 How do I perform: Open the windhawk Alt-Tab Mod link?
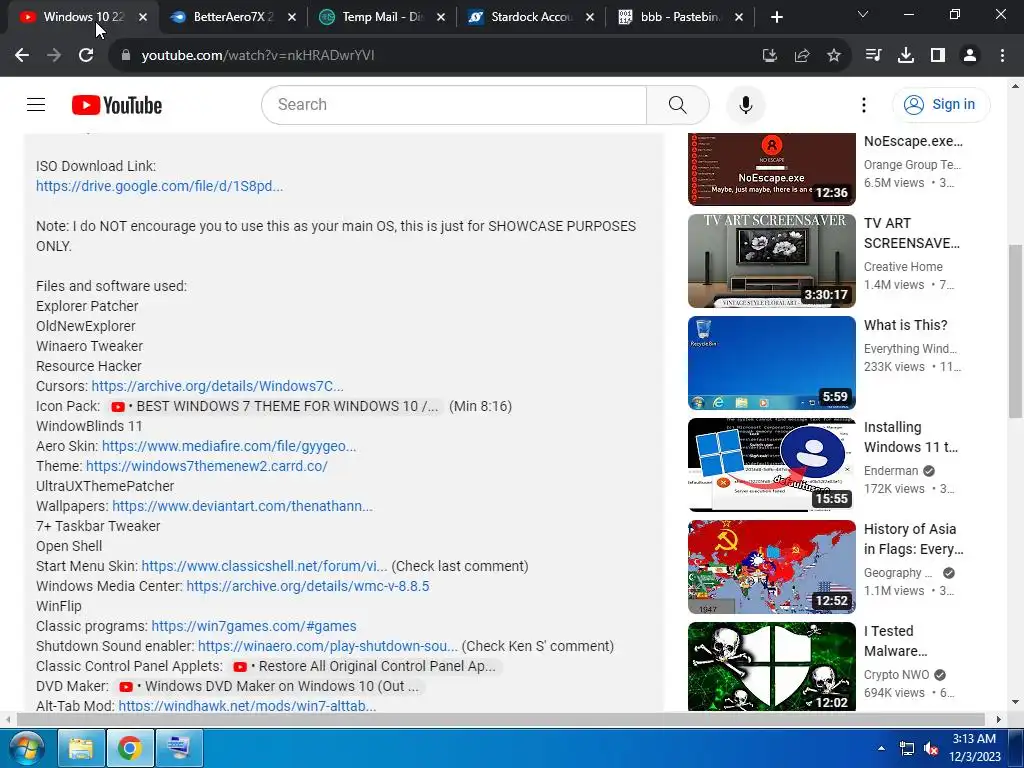(247, 706)
